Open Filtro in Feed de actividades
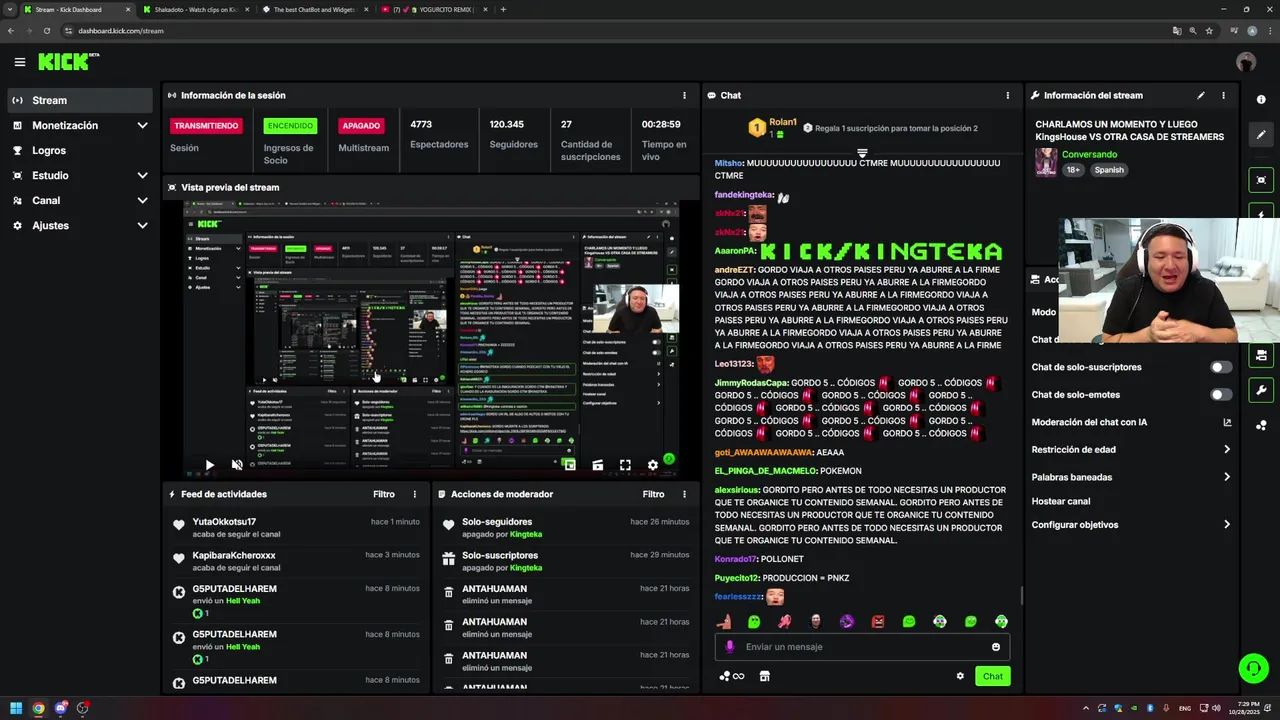This screenshot has width=1280, height=720. 384,494
